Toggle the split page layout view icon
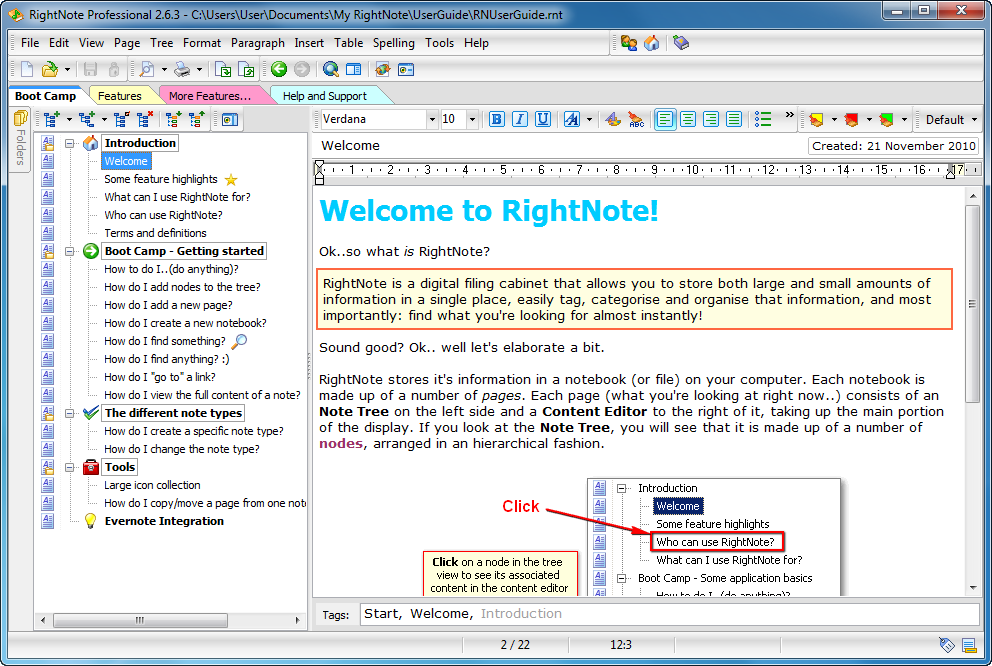The width and height of the screenshot is (992, 666). click(354, 70)
